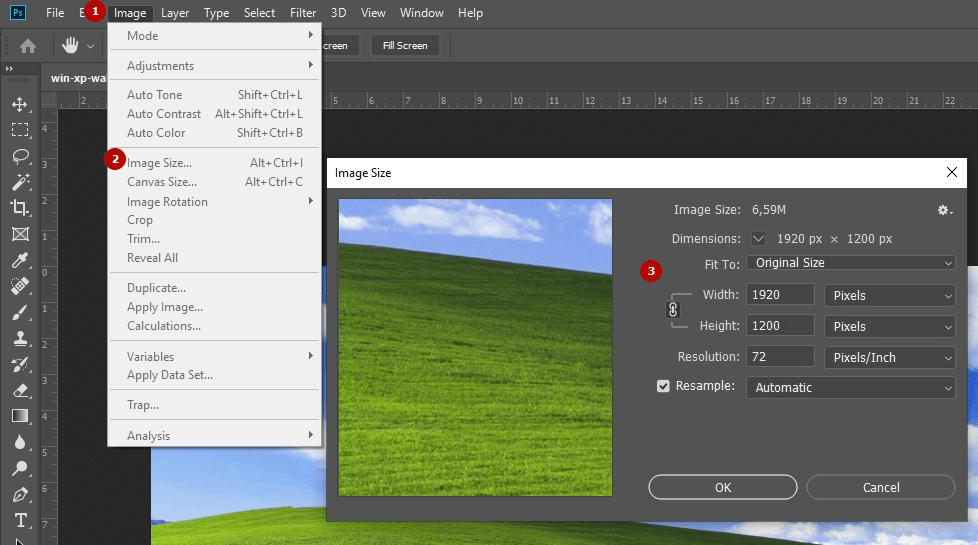This screenshot has height=545, width=978.
Task: Expand the Mode submenu
Action: point(215,36)
